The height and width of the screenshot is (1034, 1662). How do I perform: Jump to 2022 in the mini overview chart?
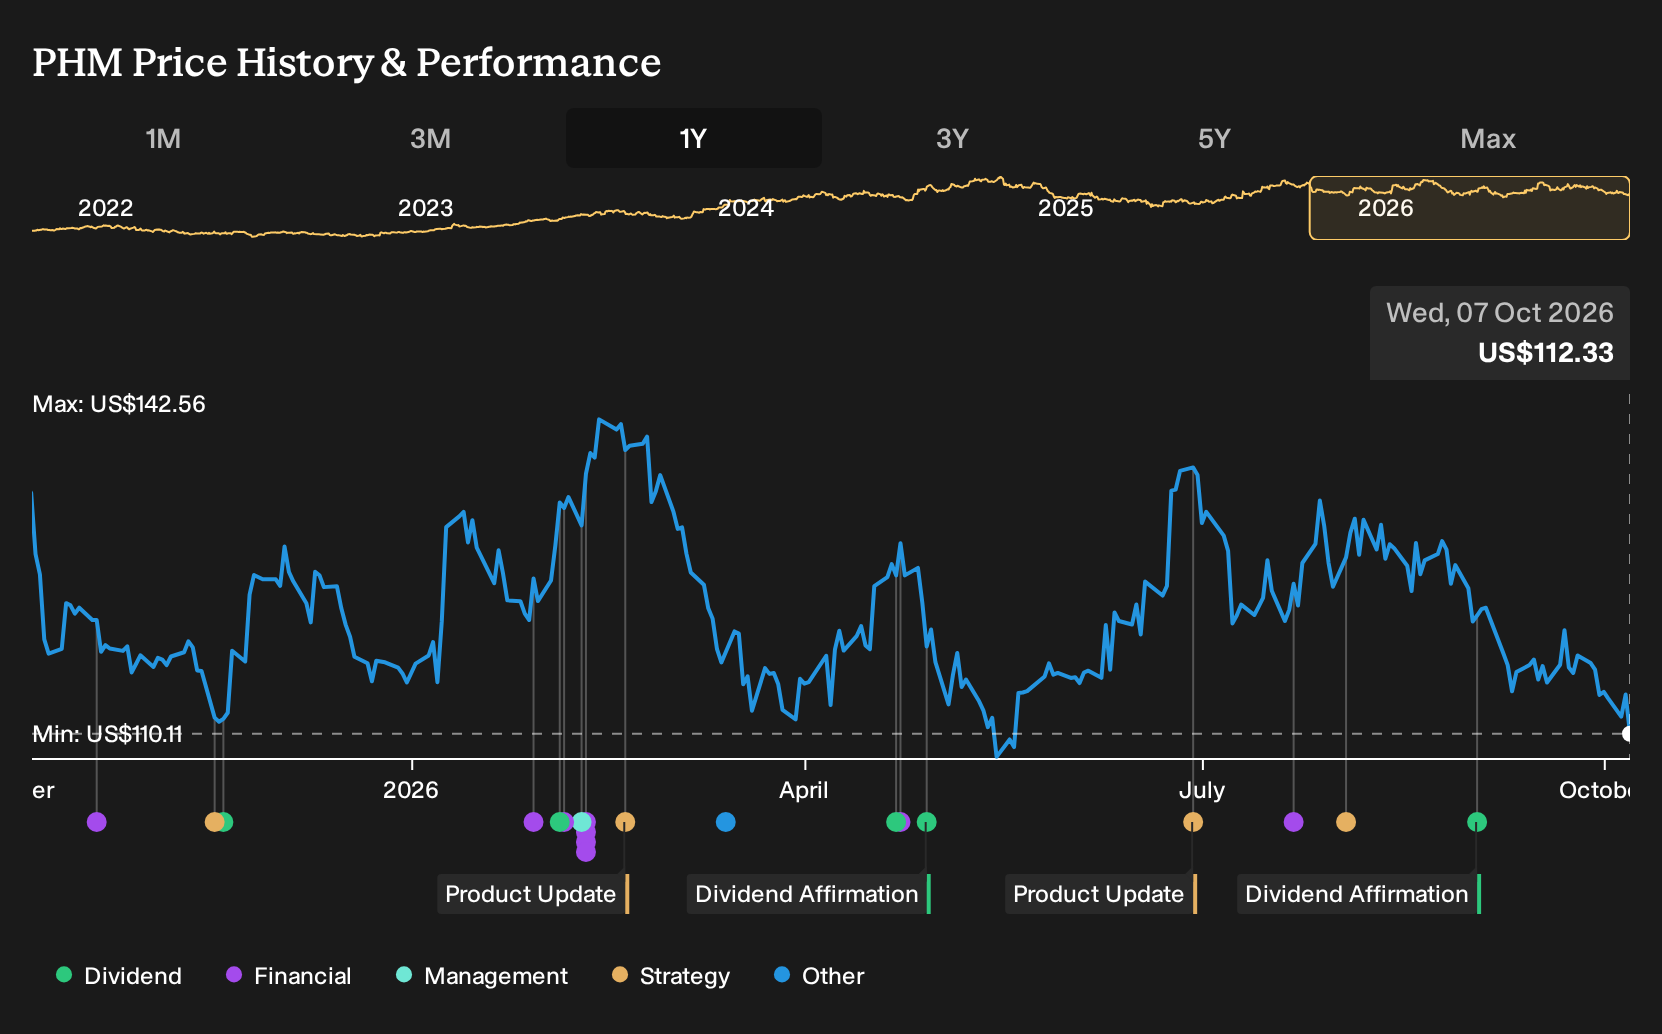coord(105,208)
